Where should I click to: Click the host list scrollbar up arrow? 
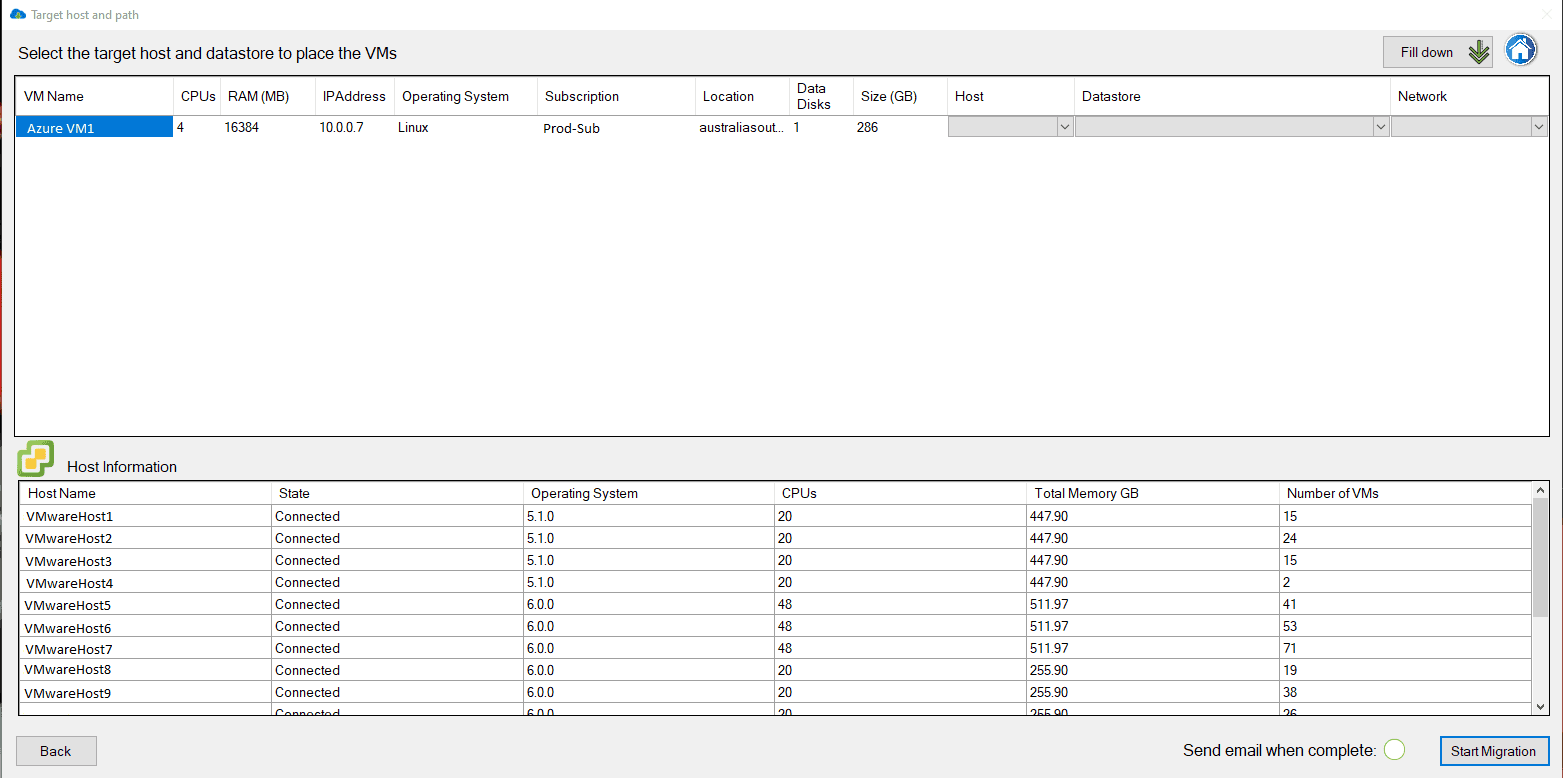[1540, 490]
